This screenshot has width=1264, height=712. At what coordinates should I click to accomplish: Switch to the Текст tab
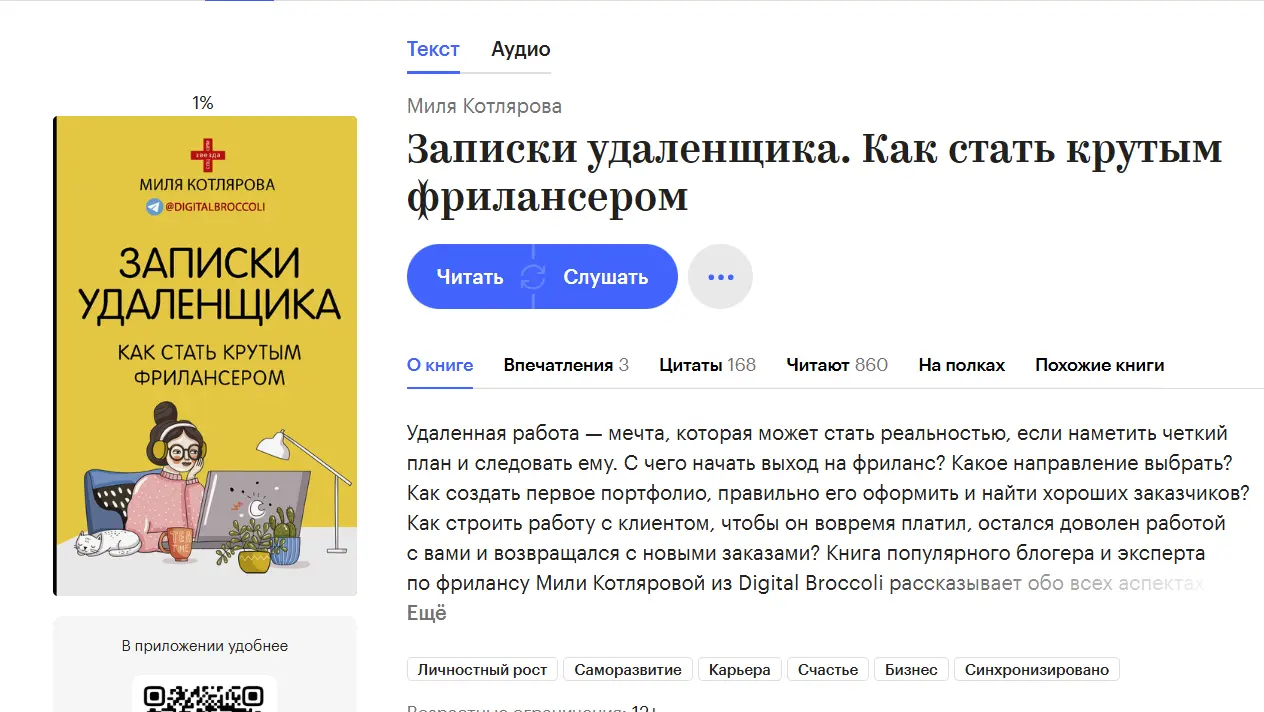pyautogui.click(x=433, y=49)
